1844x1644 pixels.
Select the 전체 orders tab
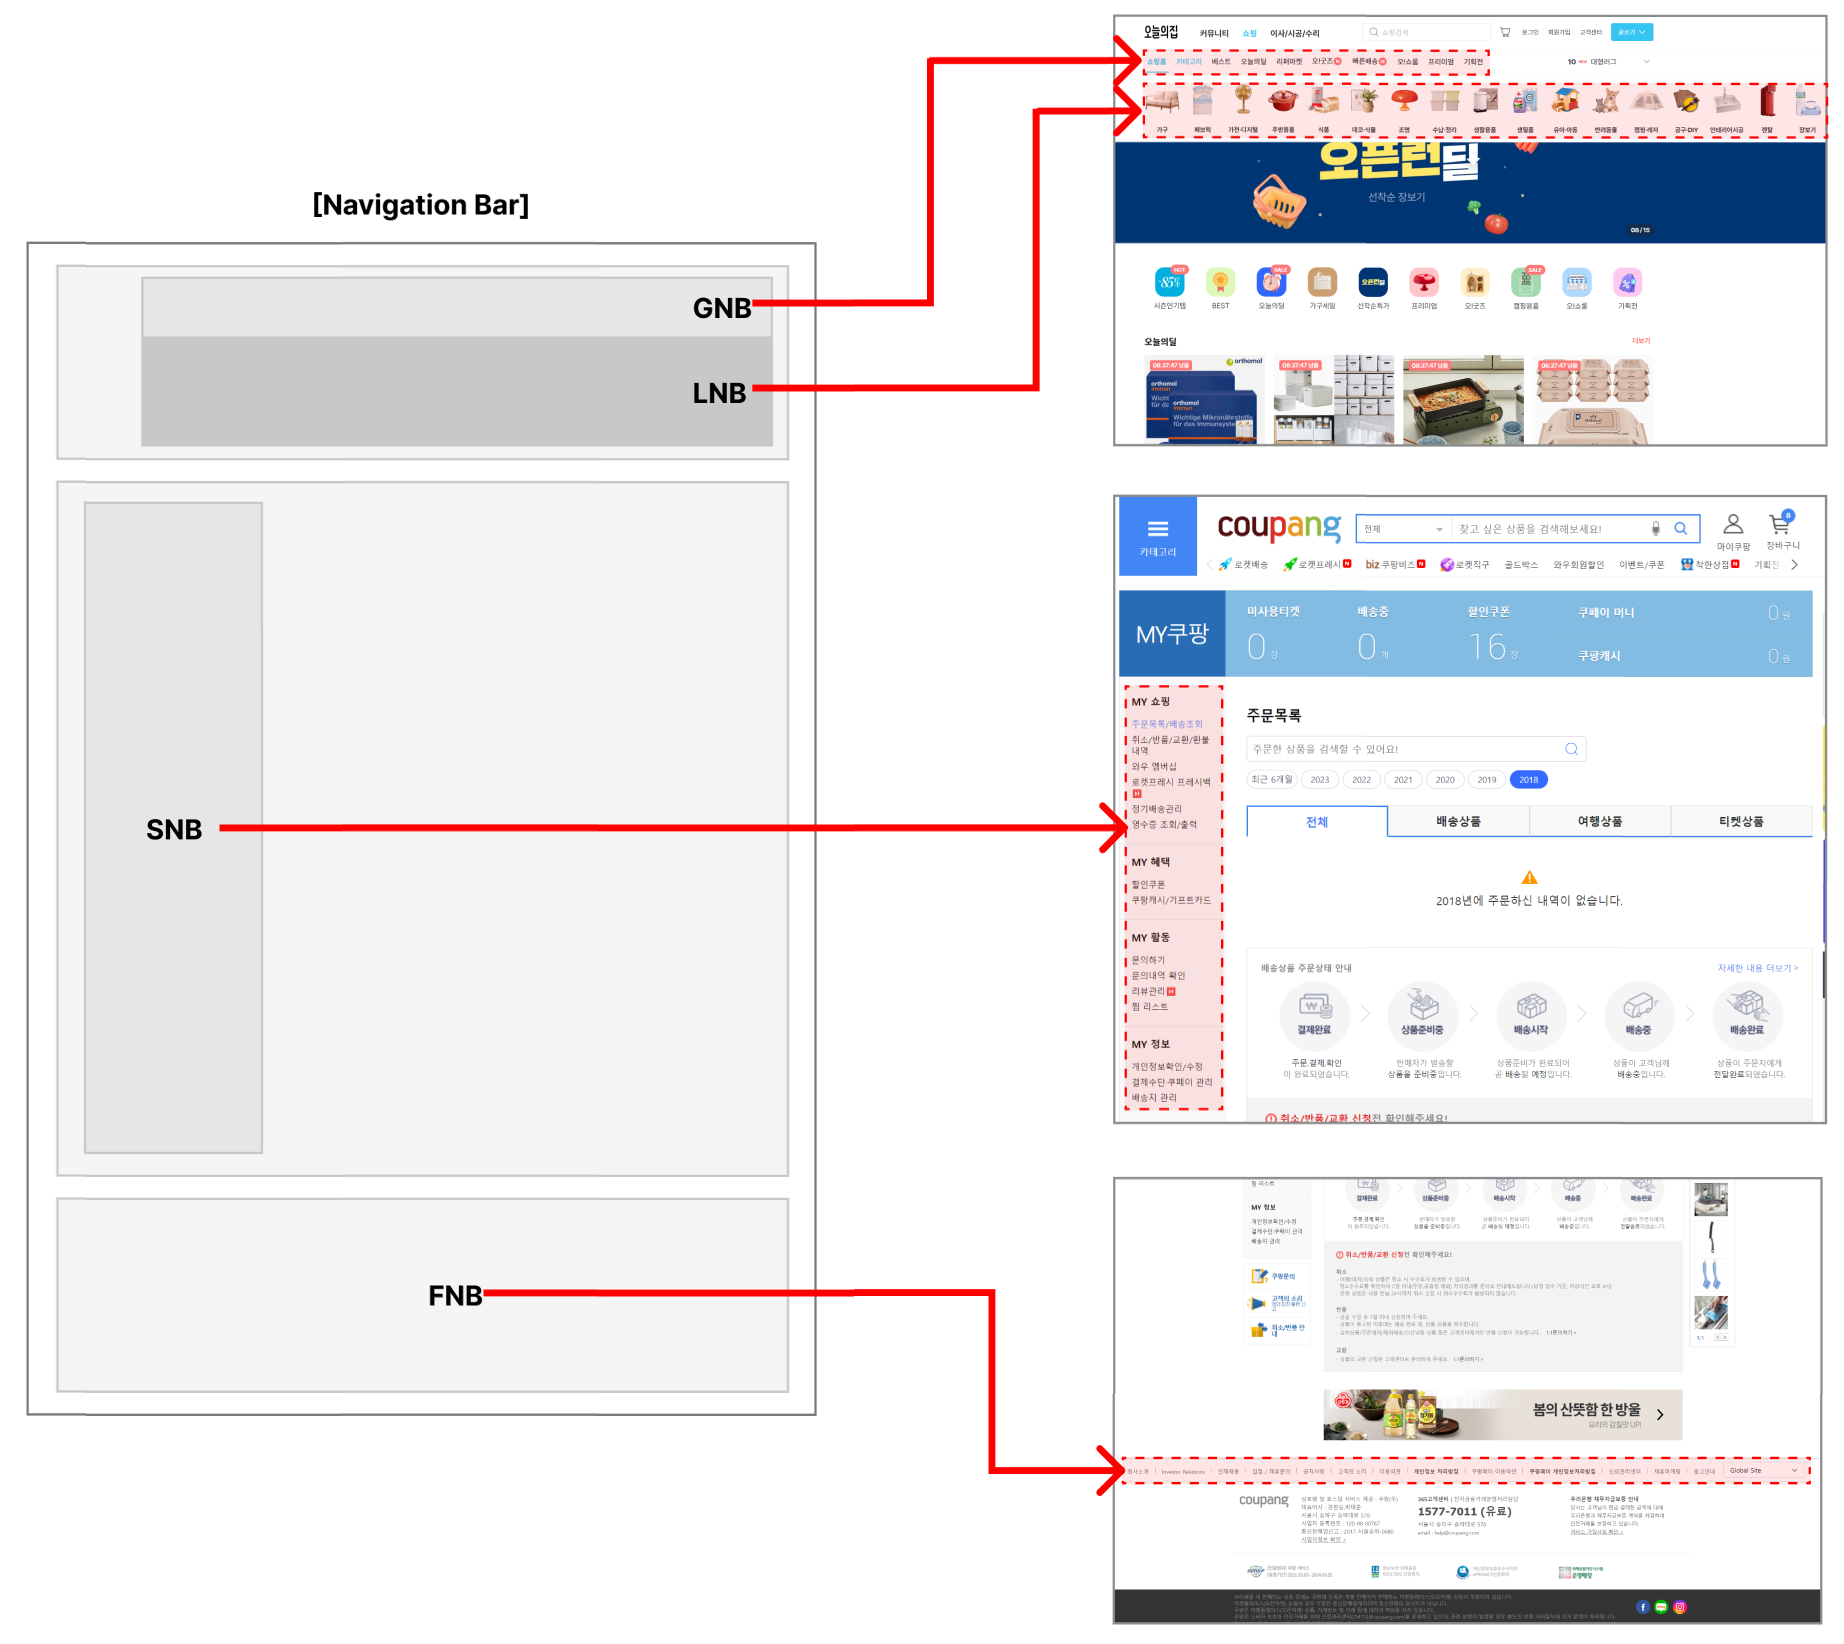click(1317, 821)
